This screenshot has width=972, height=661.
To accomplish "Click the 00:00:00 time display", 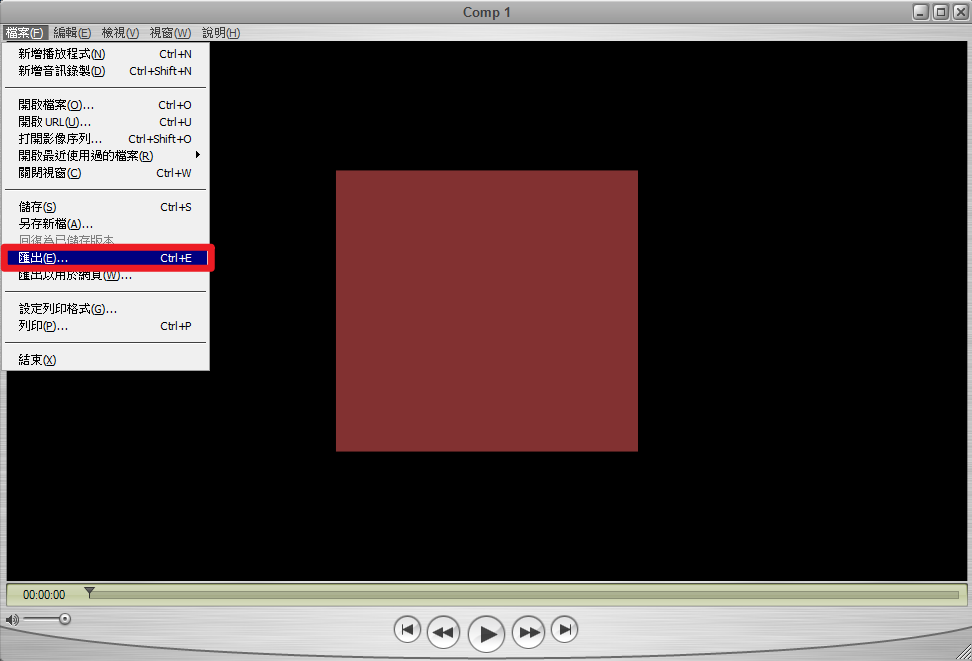I will click(44, 595).
